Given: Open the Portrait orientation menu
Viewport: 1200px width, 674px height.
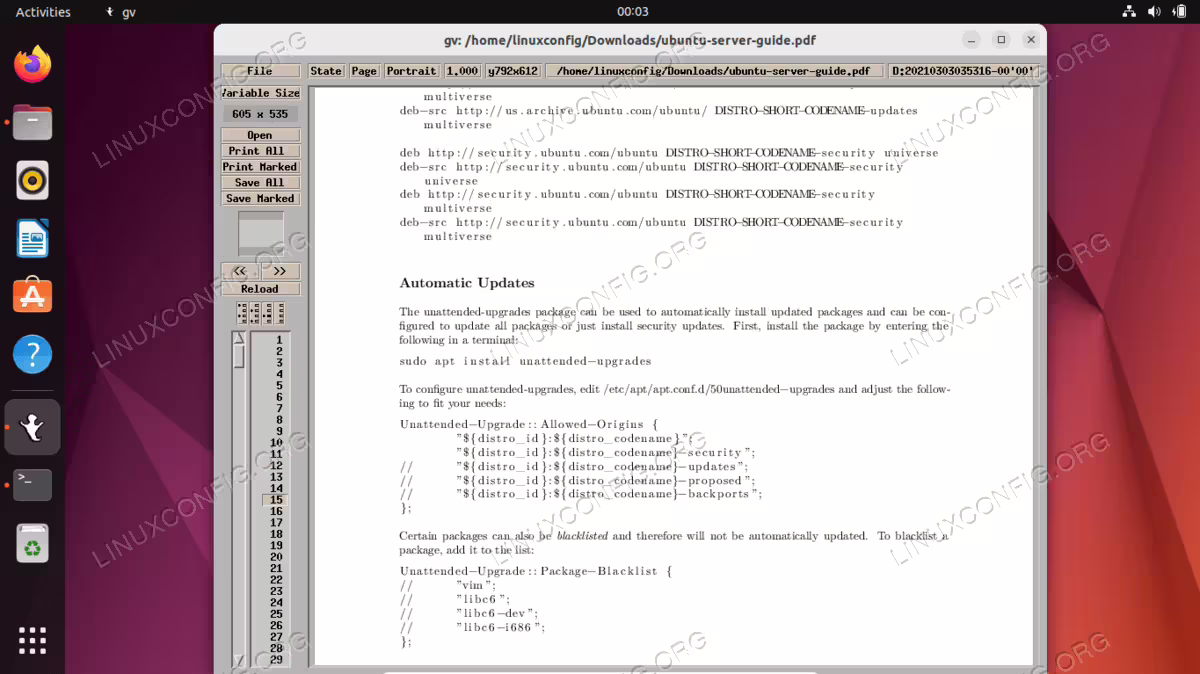Looking at the screenshot, I should pos(412,71).
